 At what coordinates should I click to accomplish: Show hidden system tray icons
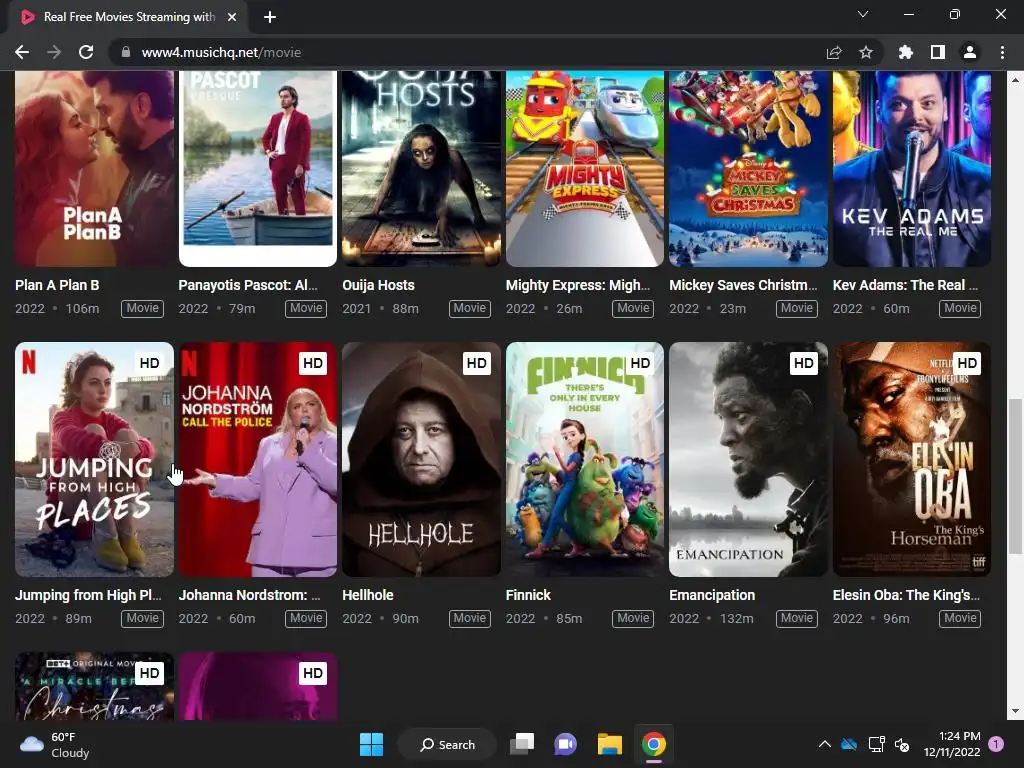pyautogui.click(x=825, y=744)
